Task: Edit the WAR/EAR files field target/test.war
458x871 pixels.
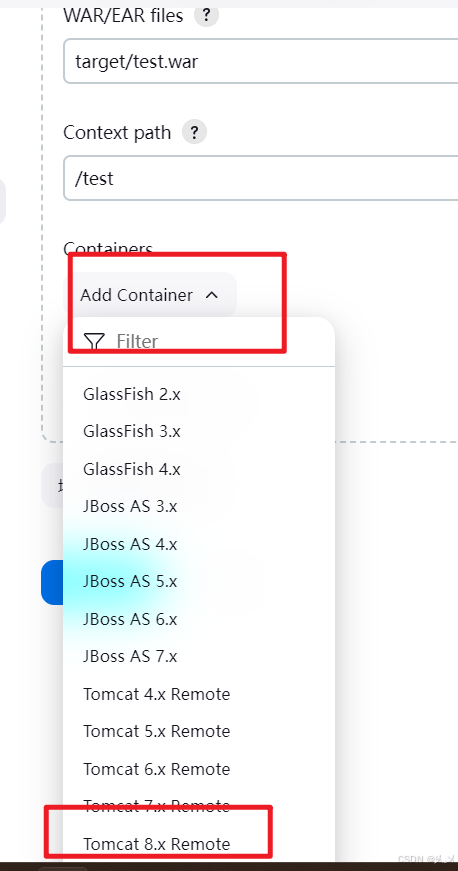Action: (260, 61)
